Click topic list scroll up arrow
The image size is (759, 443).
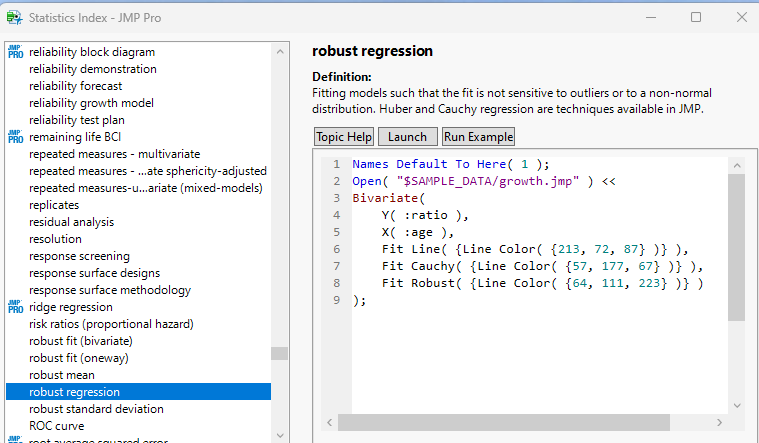tap(279, 50)
